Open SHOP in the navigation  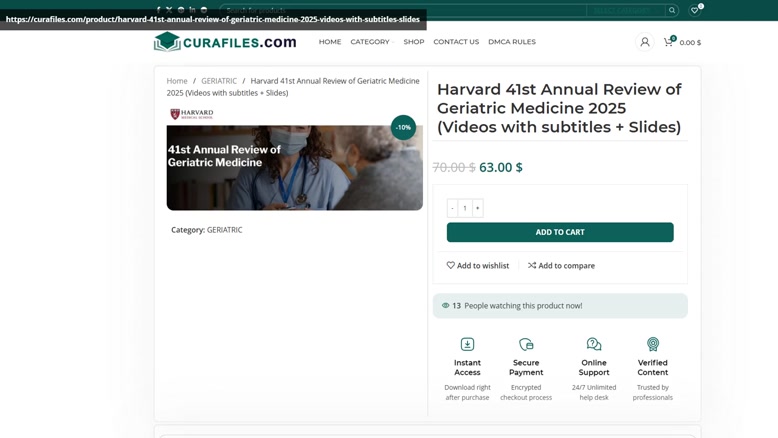click(414, 42)
